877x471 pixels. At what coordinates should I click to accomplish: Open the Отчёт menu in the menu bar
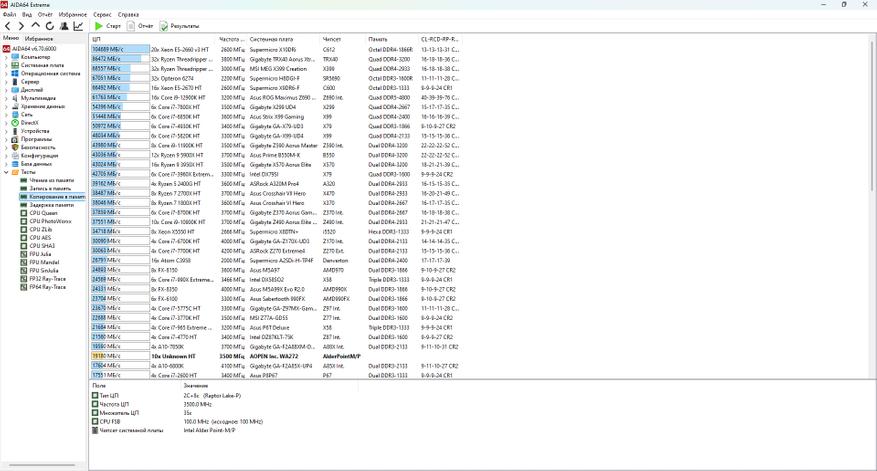coord(45,15)
